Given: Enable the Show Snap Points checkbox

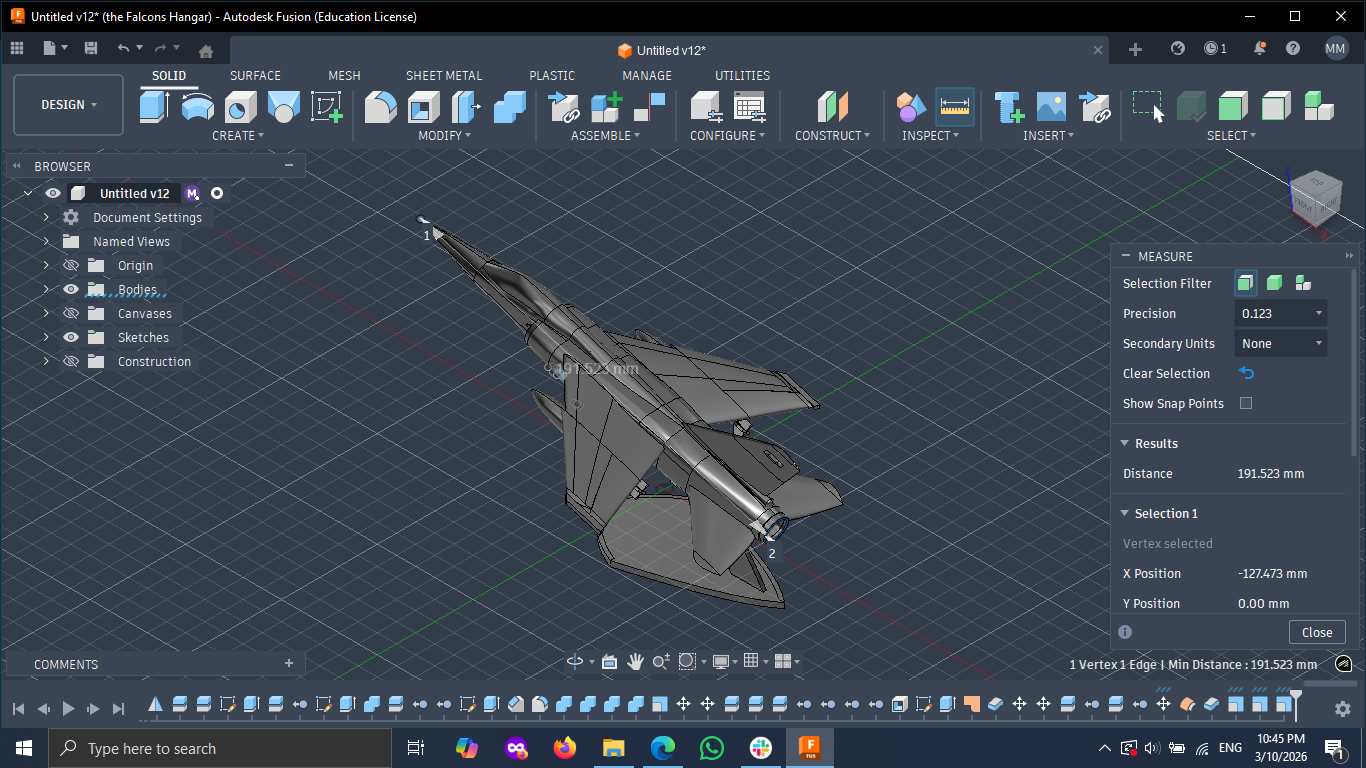Looking at the screenshot, I should pyautogui.click(x=1246, y=403).
